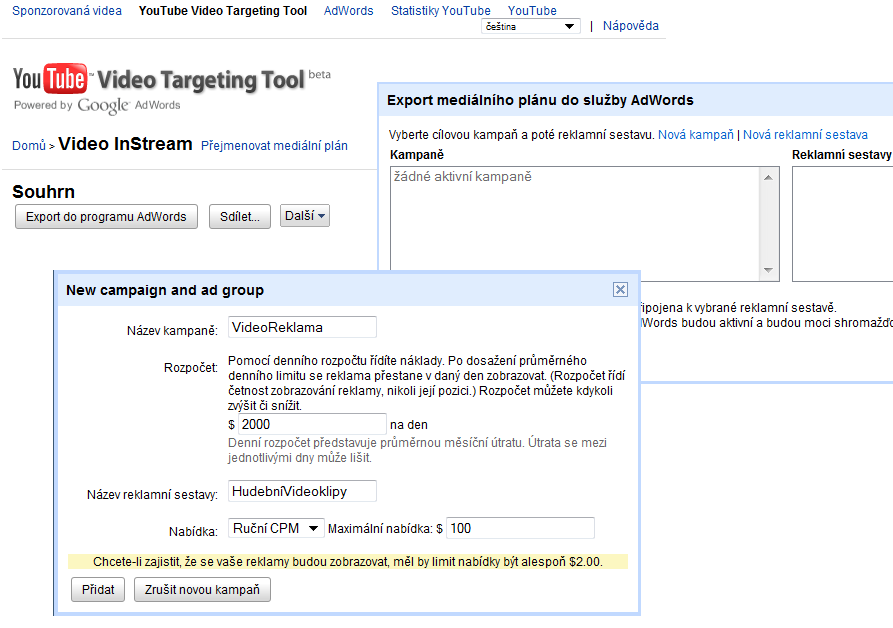The width and height of the screenshot is (893, 628).
Task: Open the AdWords top navigation link
Action: coord(349,11)
